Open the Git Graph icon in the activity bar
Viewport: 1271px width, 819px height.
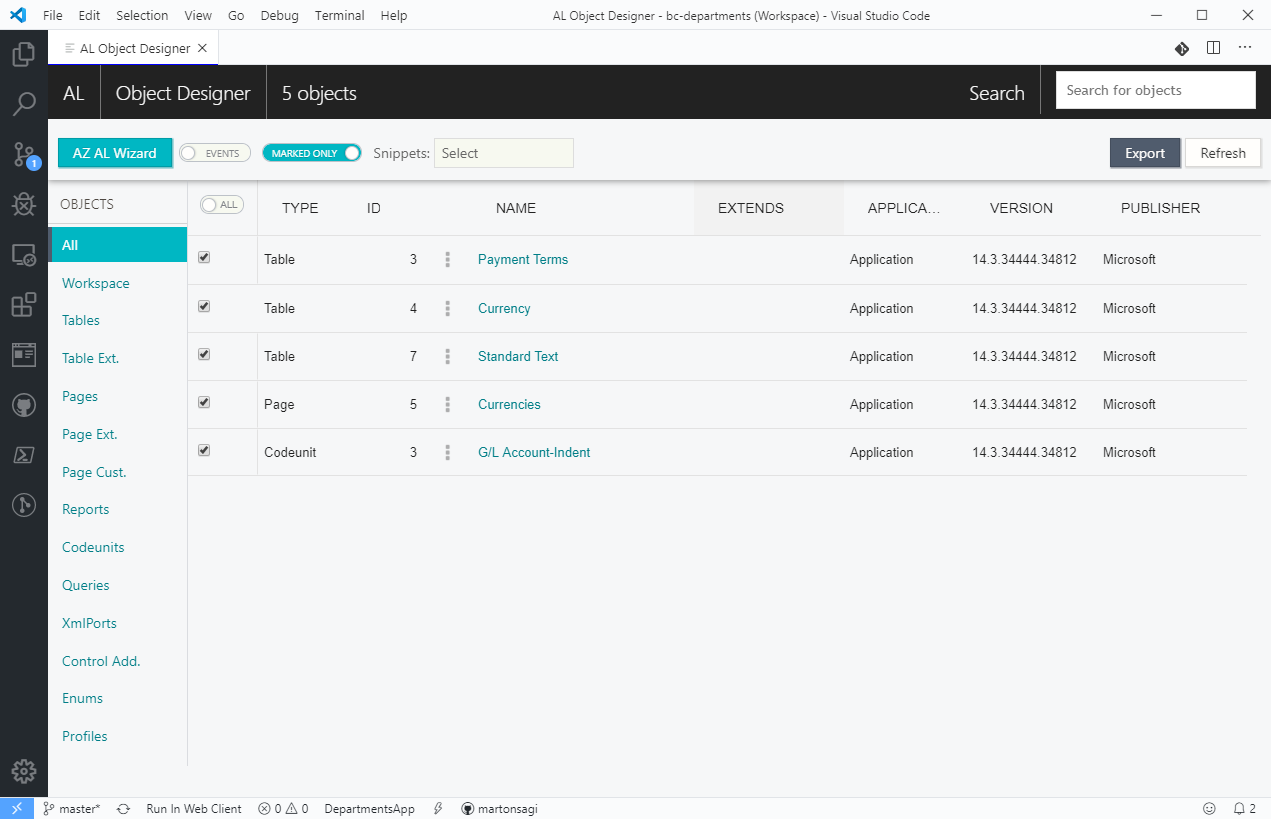pyautogui.click(x=24, y=505)
